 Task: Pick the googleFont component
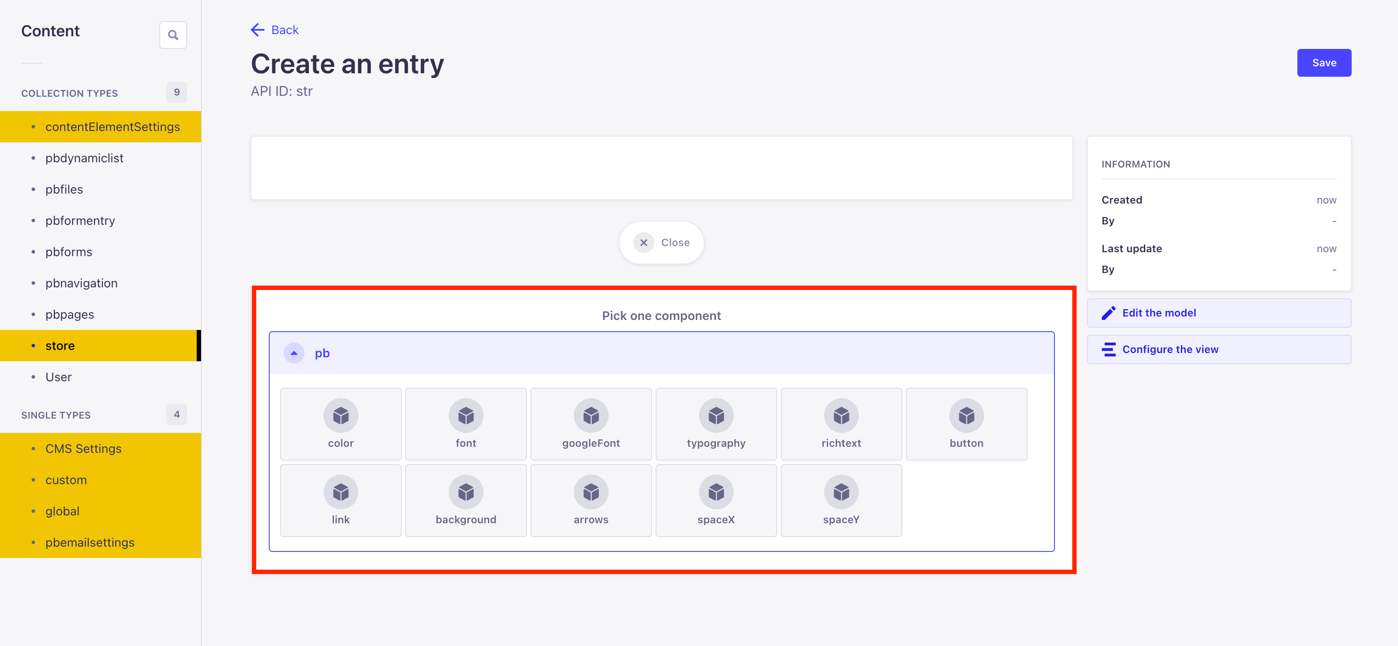coord(591,423)
